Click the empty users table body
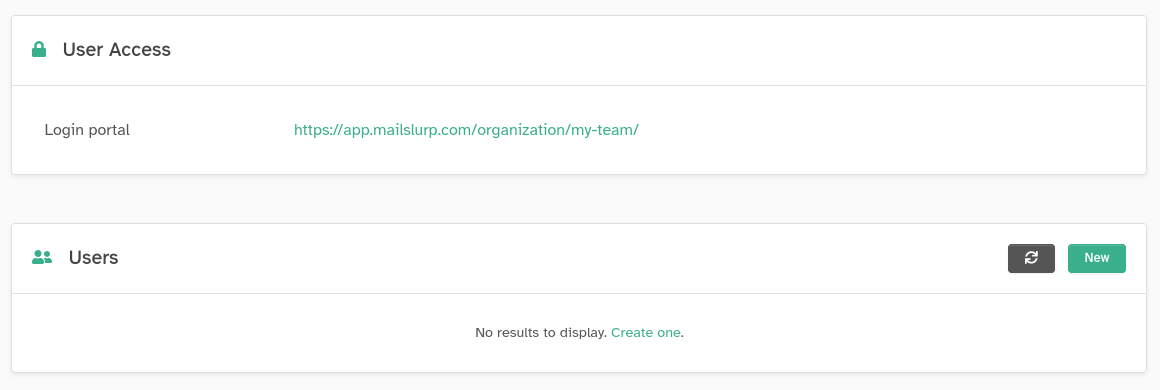This screenshot has width=1160, height=390. 579,333
